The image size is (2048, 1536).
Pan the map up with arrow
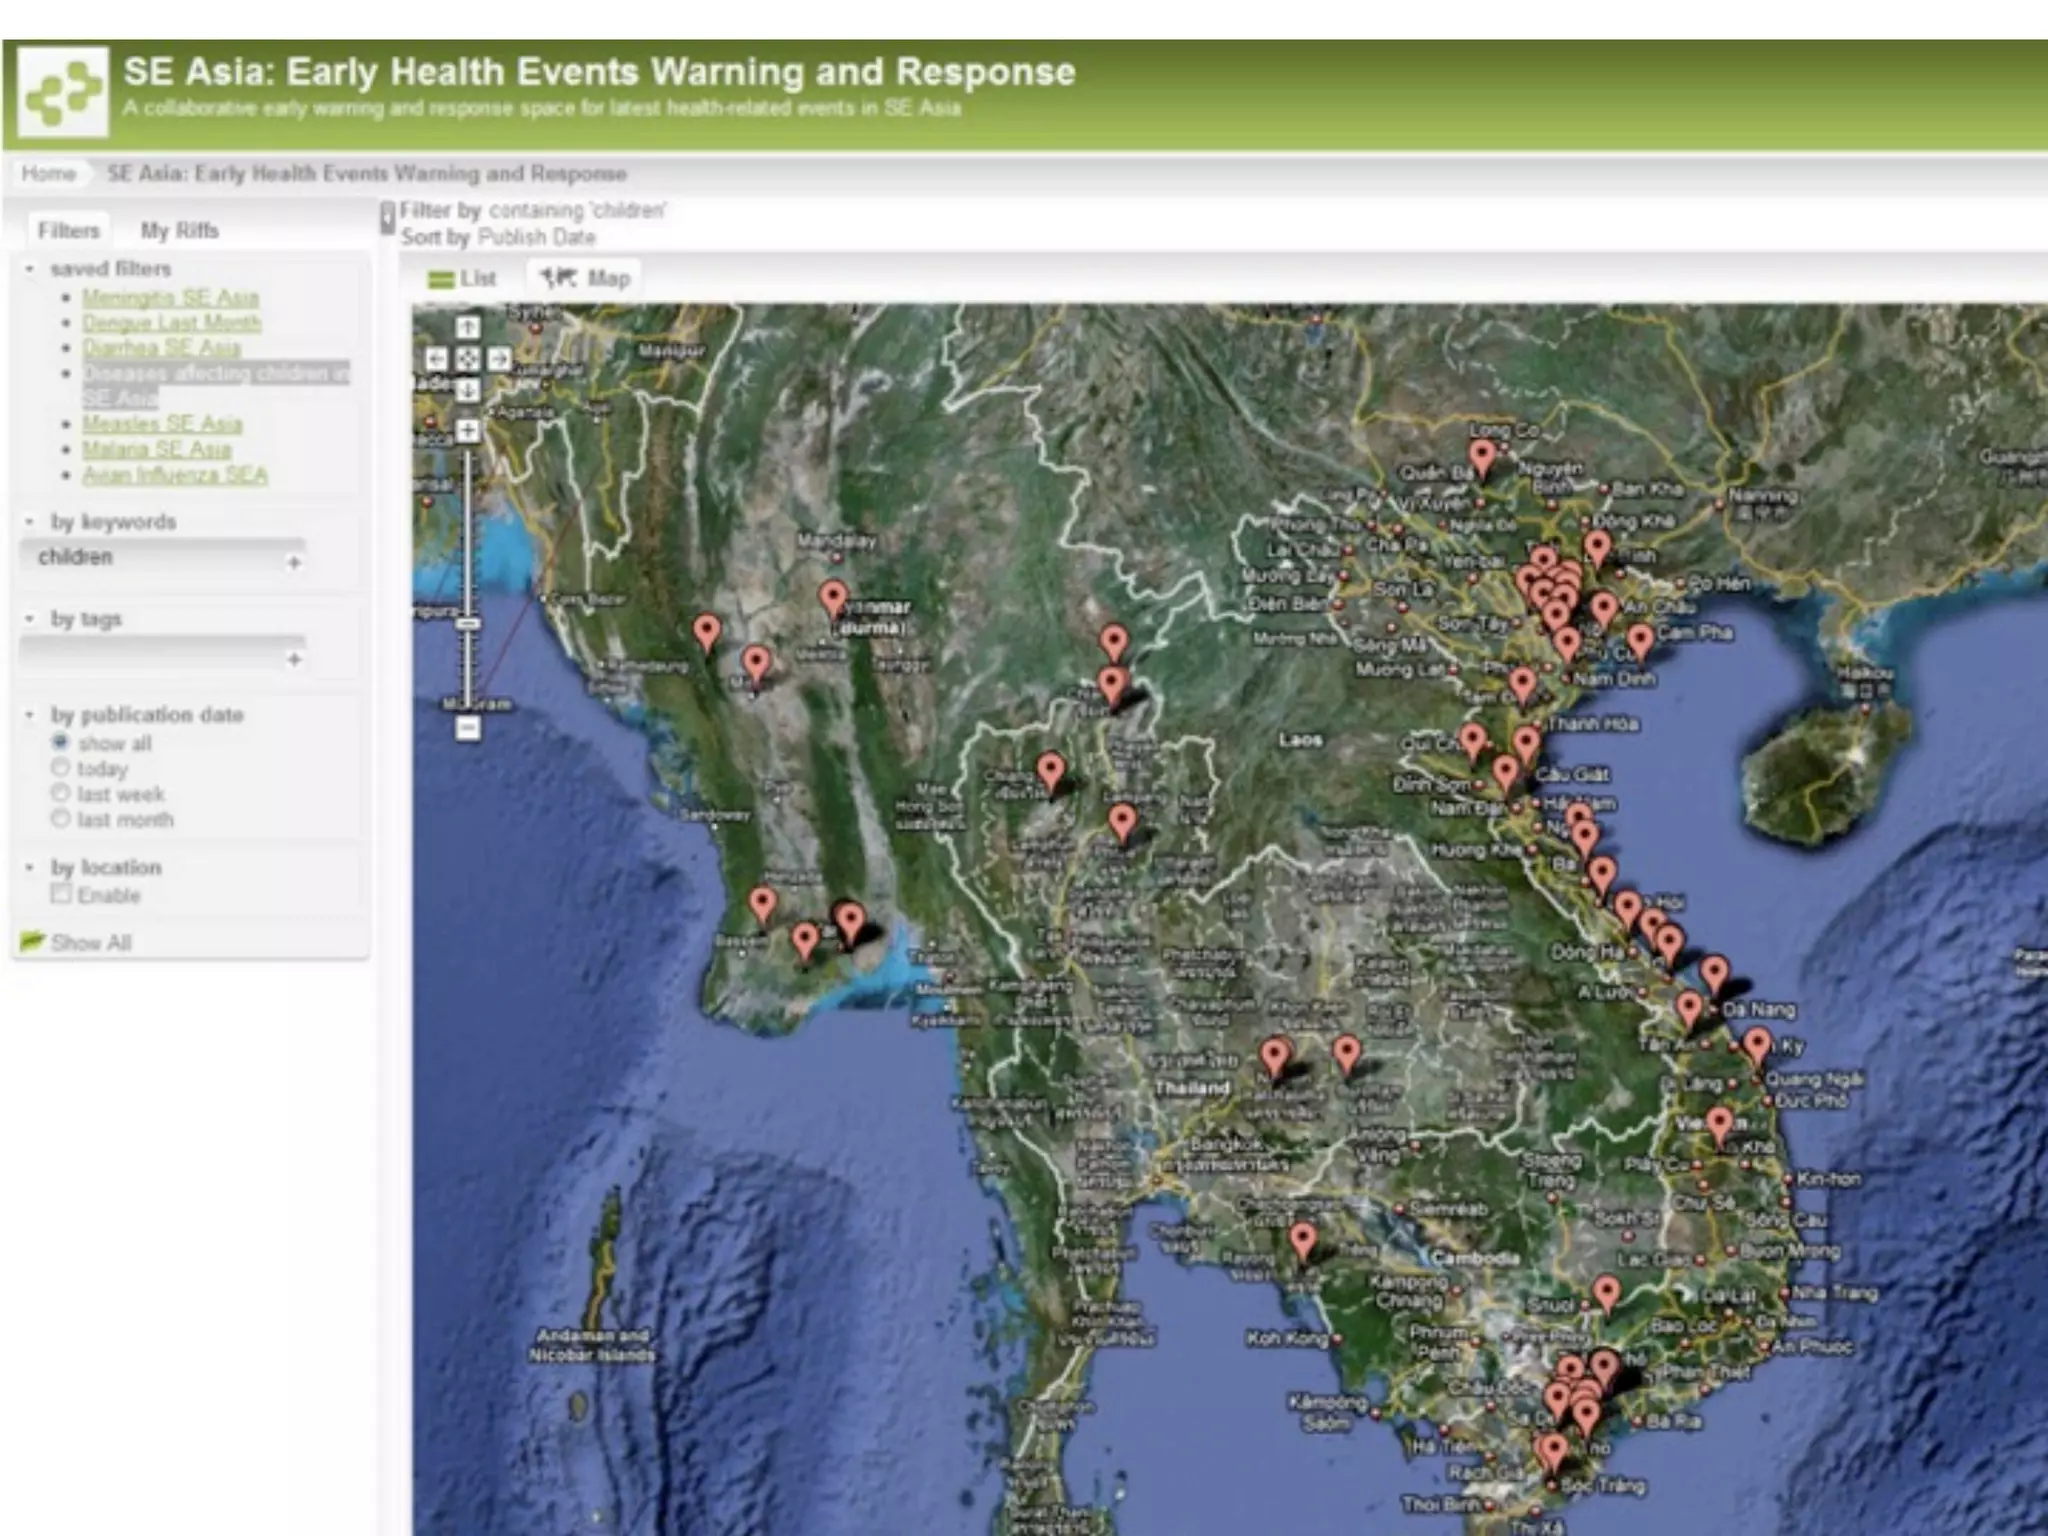click(467, 328)
